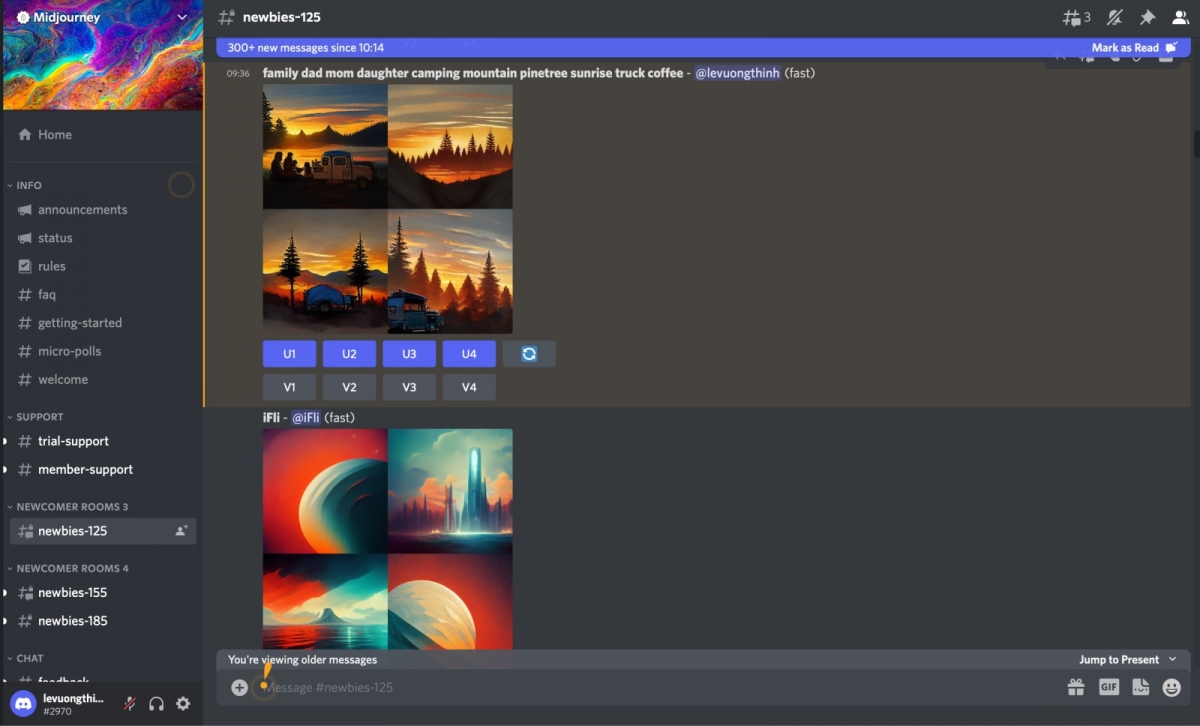Click the @levuongthinh mention
This screenshot has height=726, width=1200.
(737, 73)
